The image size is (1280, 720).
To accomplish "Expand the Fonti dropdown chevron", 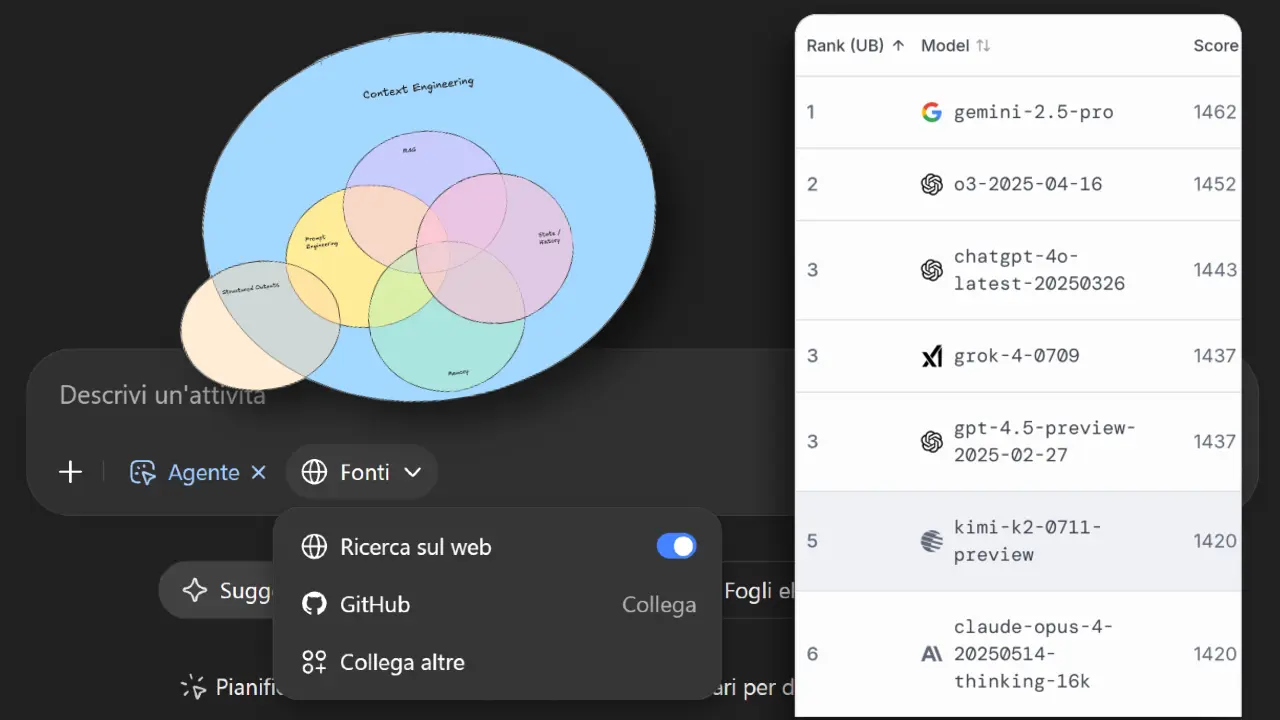I will pyautogui.click(x=412, y=472).
